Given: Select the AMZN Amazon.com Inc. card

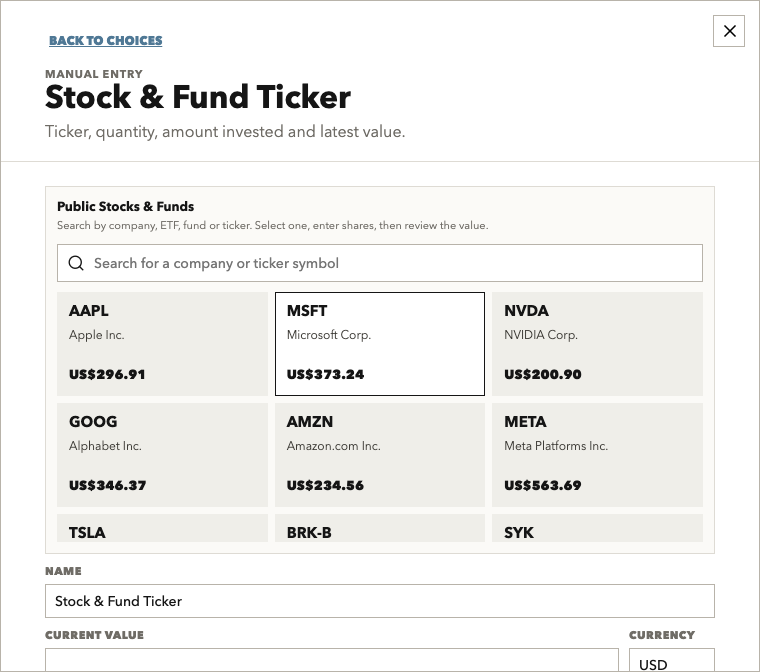Looking at the screenshot, I should (x=380, y=455).
